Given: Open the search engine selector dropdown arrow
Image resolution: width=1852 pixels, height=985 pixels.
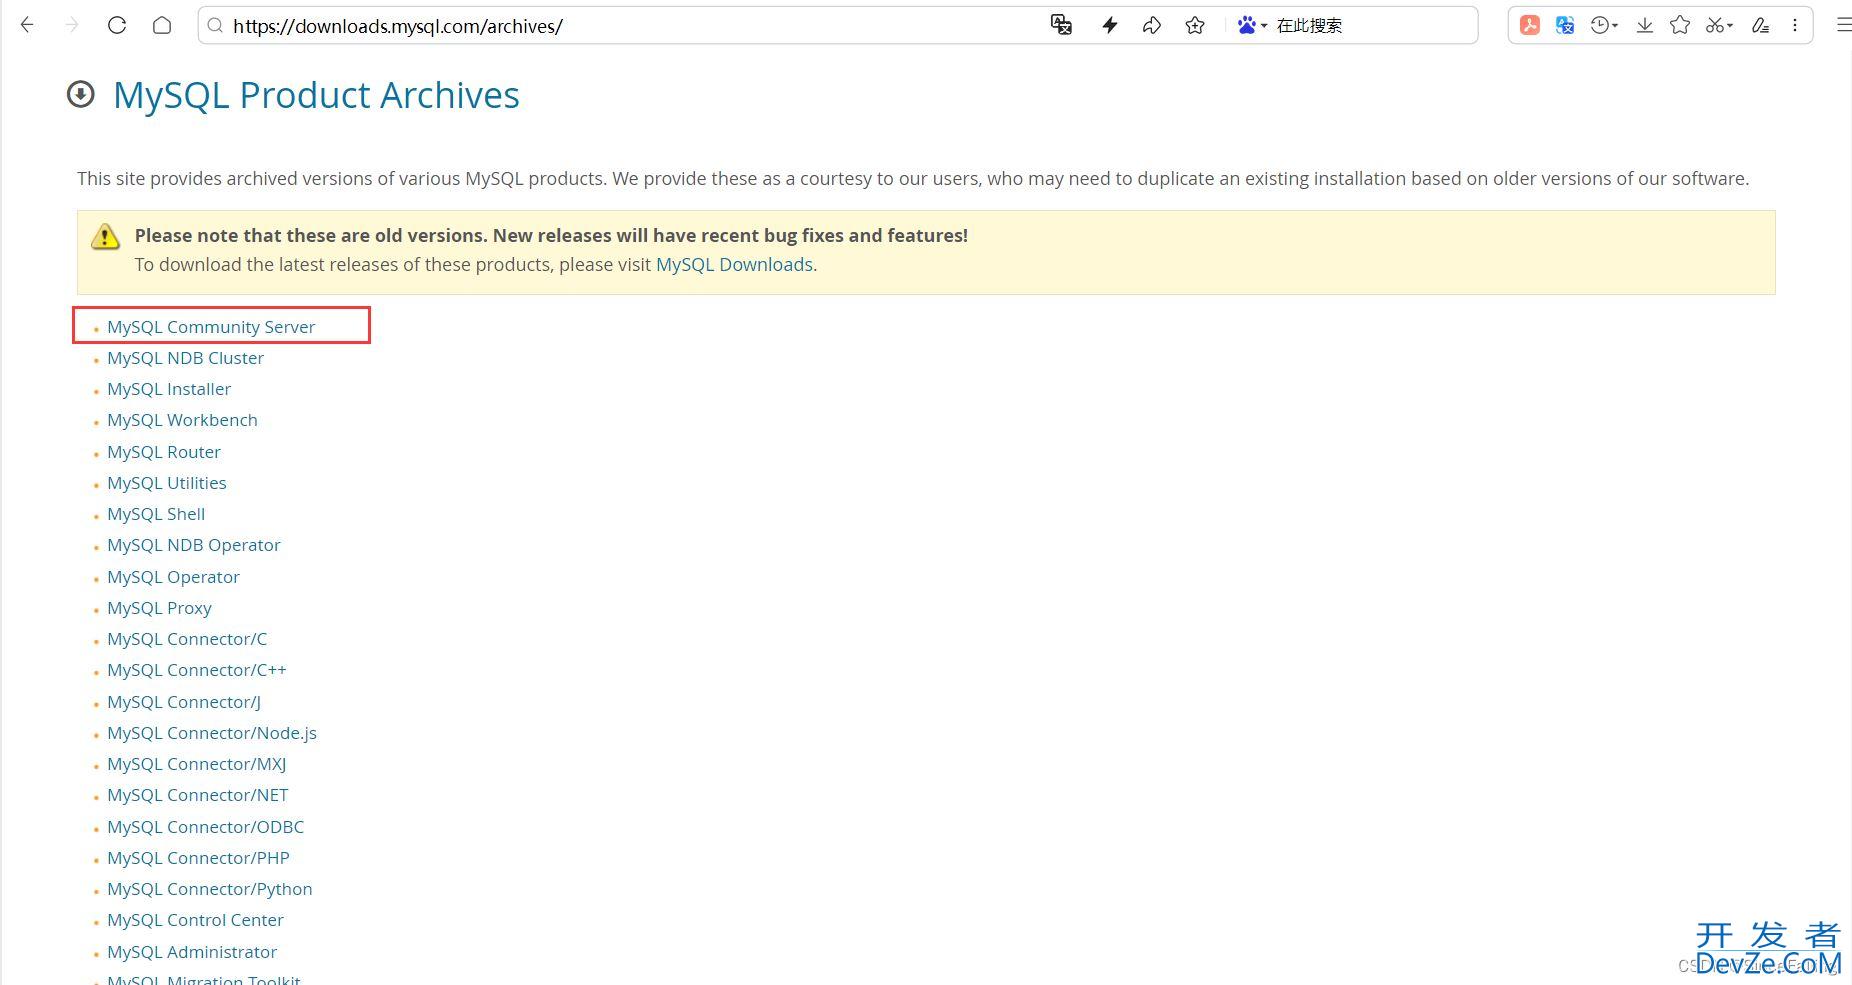Looking at the screenshot, I should click(x=1264, y=26).
